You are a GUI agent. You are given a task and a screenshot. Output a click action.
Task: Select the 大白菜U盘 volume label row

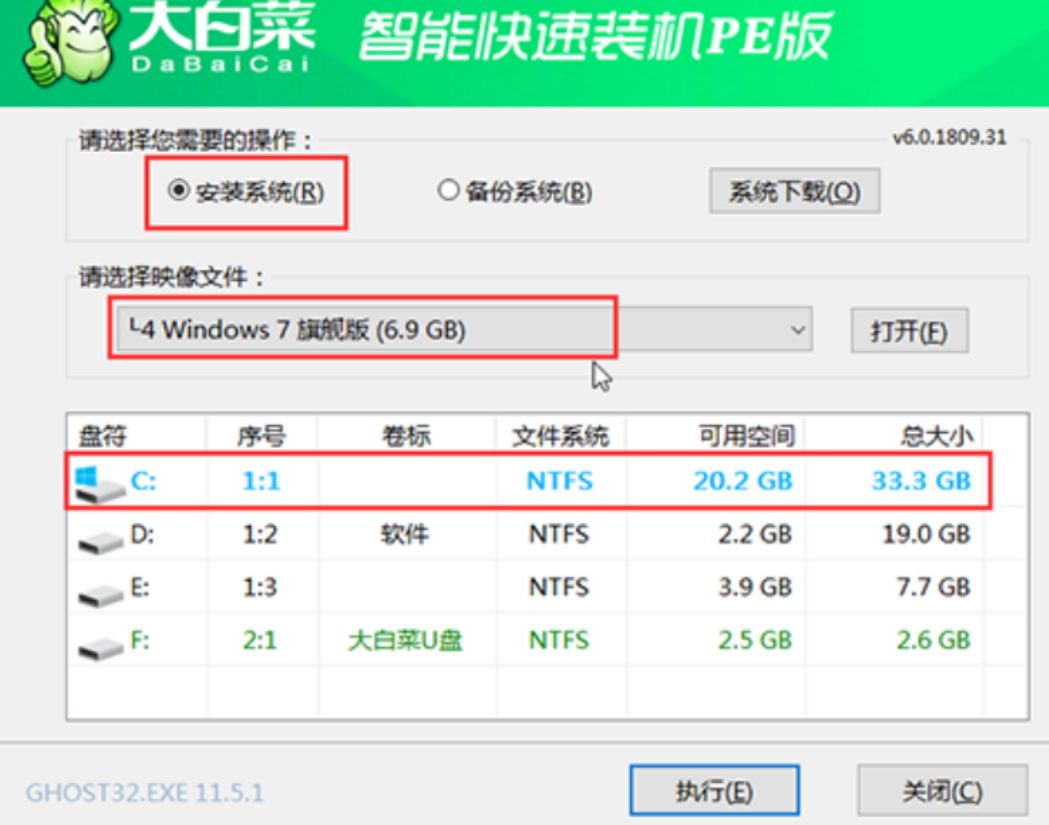pyautogui.click(x=405, y=640)
